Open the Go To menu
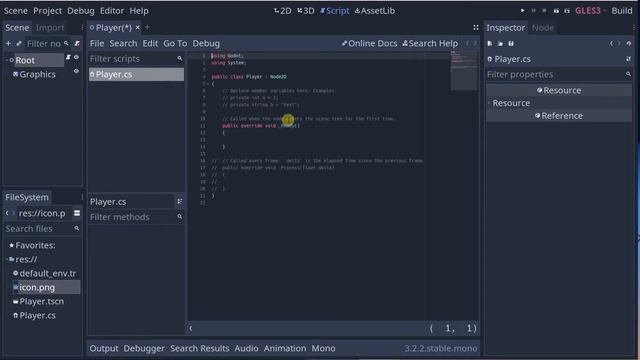This screenshot has height=360, width=640. tap(175, 43)
